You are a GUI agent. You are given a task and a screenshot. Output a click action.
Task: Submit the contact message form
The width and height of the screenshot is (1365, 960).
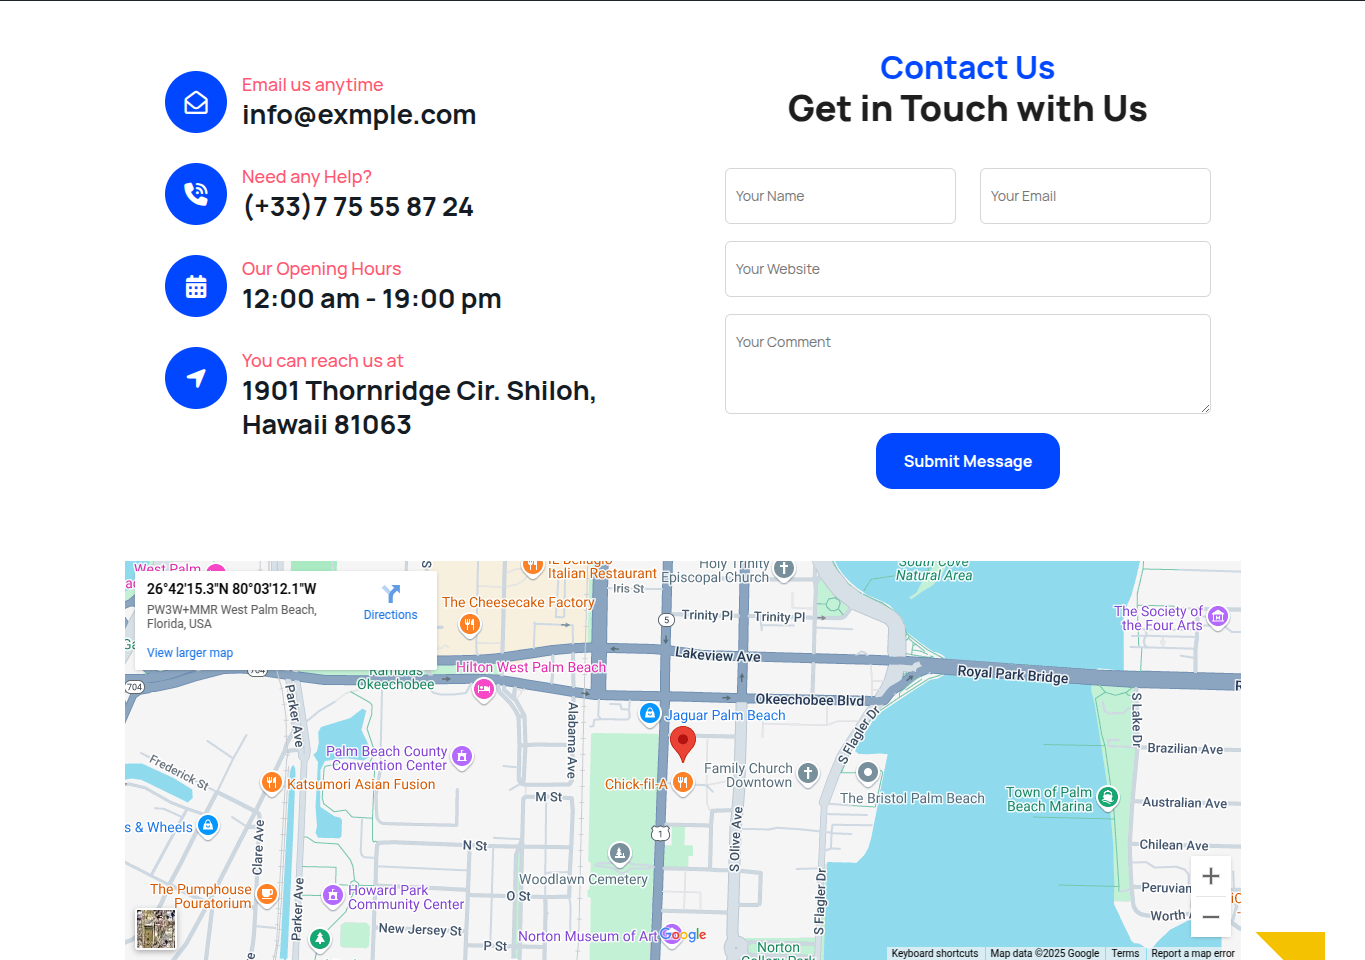pyautogui.click(x=968, y=461)
